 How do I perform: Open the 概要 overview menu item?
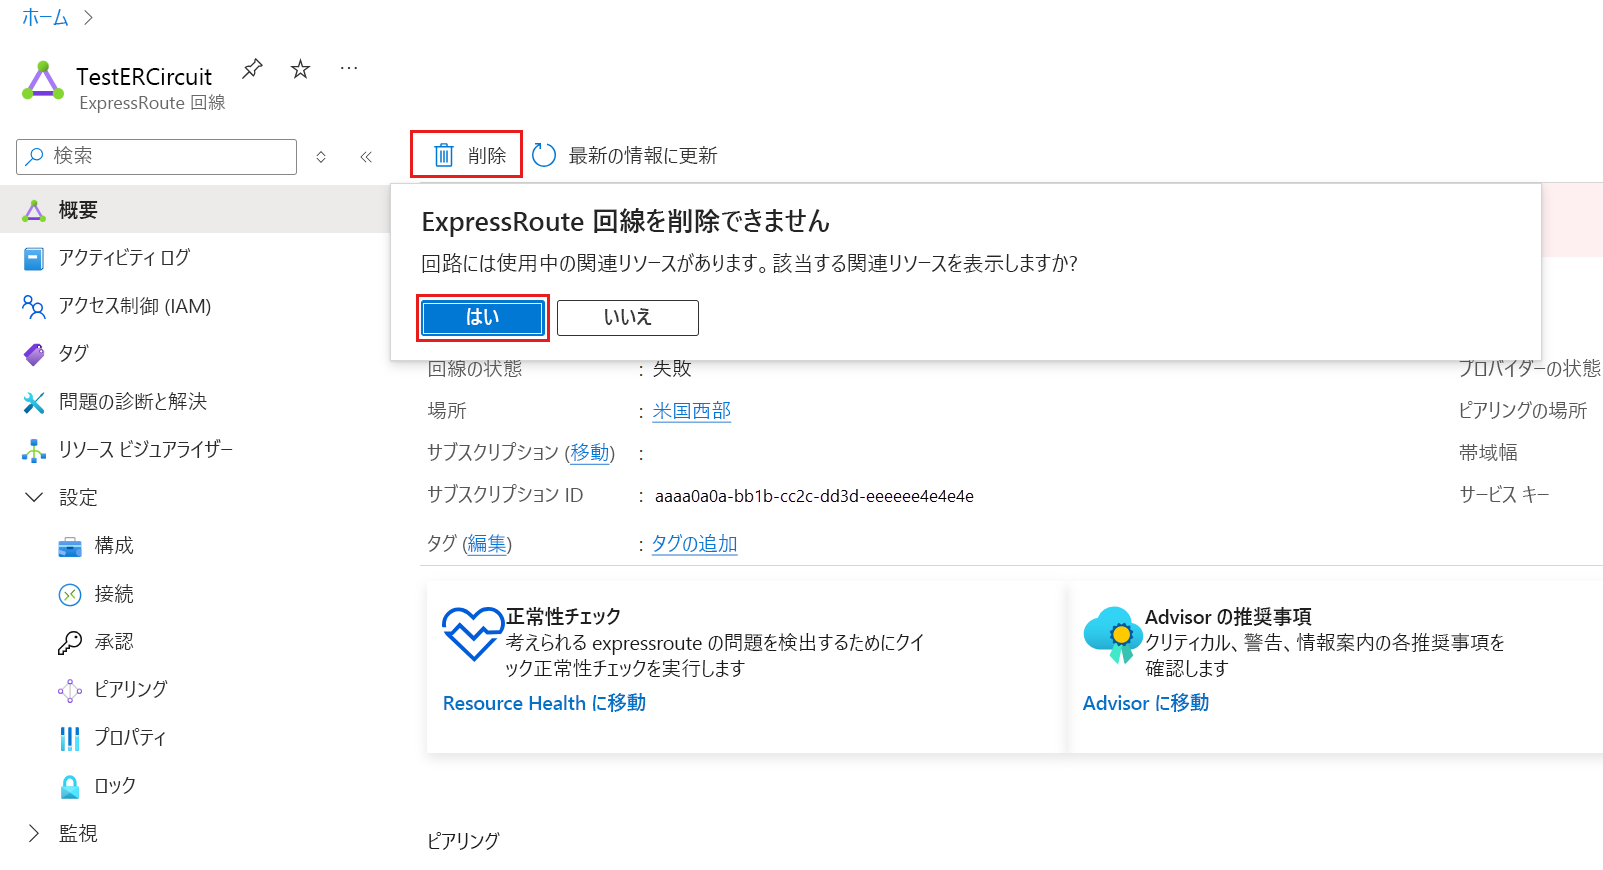pyautogui.click(x=195, y=210)
